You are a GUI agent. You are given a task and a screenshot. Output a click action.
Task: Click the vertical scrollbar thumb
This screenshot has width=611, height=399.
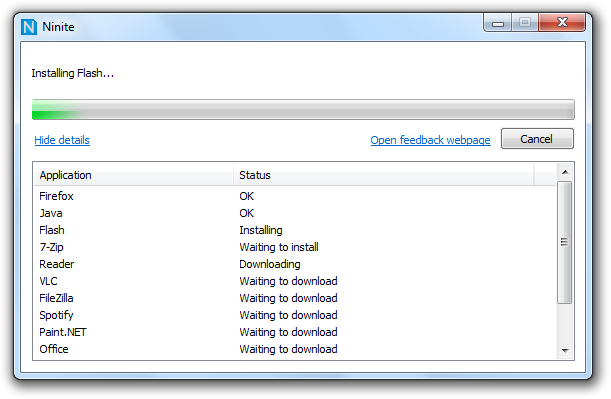[565, 242]
